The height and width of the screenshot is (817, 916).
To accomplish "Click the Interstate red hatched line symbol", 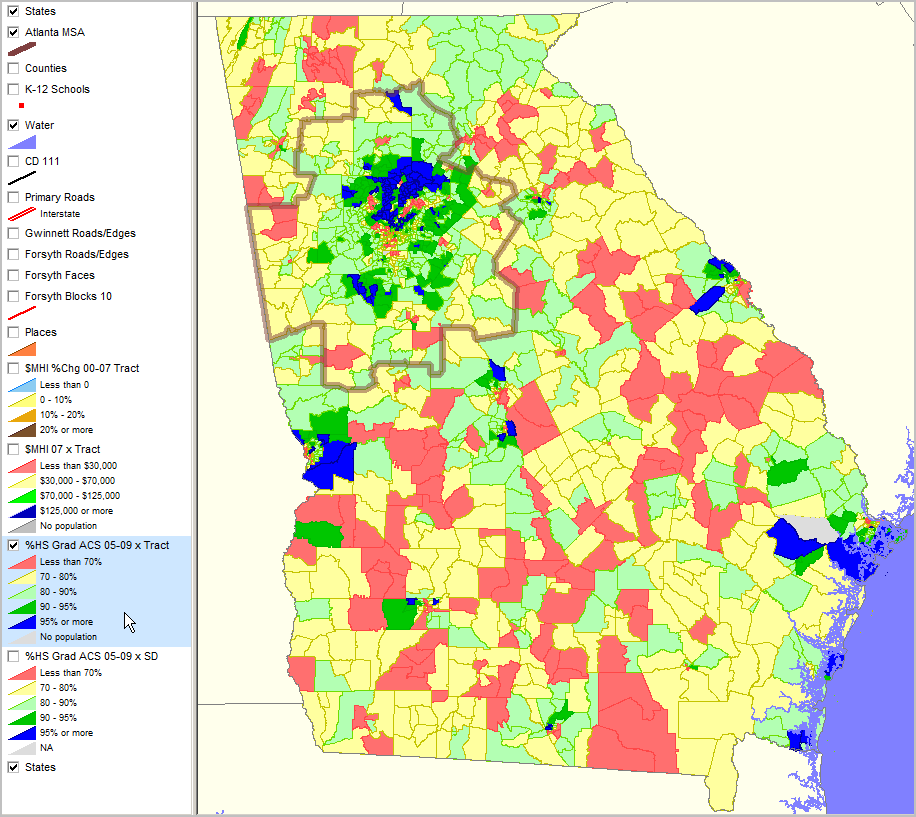I will [x=22, y=213].
